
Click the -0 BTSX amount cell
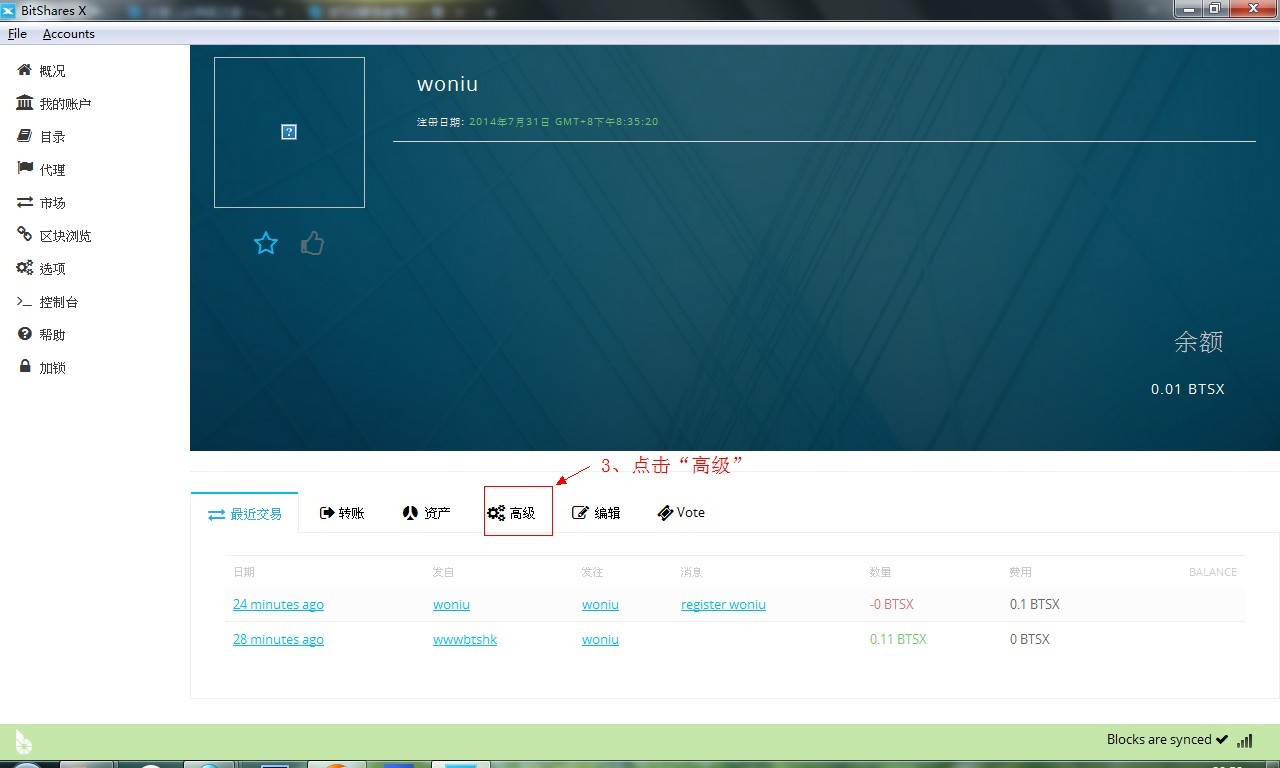[x=892, y=605]
